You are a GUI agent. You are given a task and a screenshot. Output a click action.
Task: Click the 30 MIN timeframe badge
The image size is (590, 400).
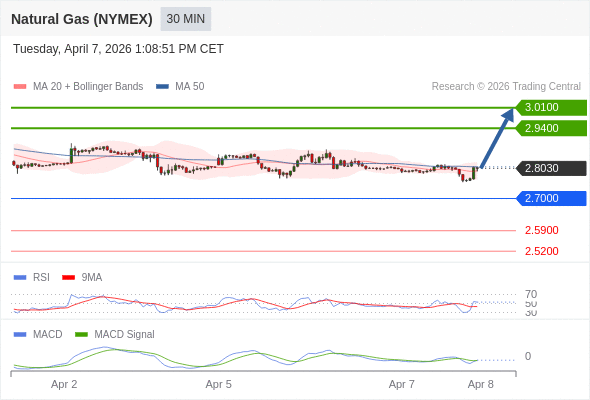tap(186, 19)
